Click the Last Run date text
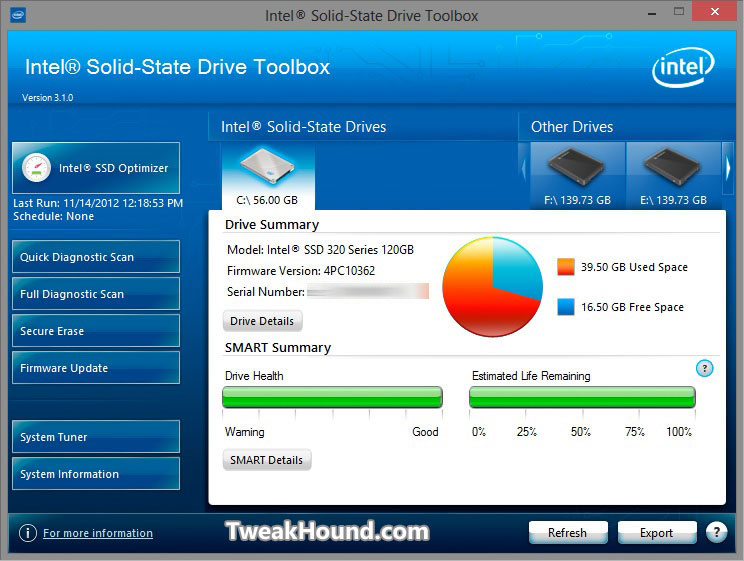This screenshot has height=561, width=744. point(98,203)
